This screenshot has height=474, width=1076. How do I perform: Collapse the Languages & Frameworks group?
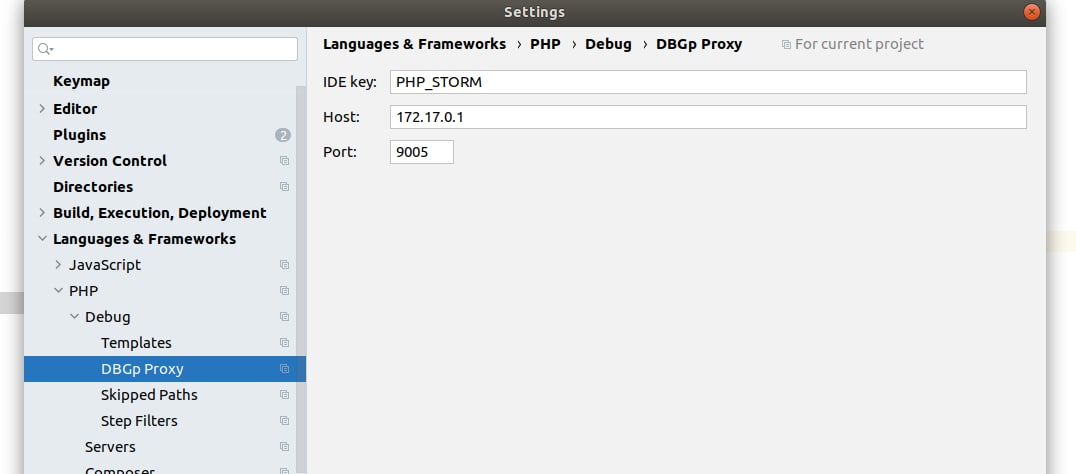tap(42, 239)
